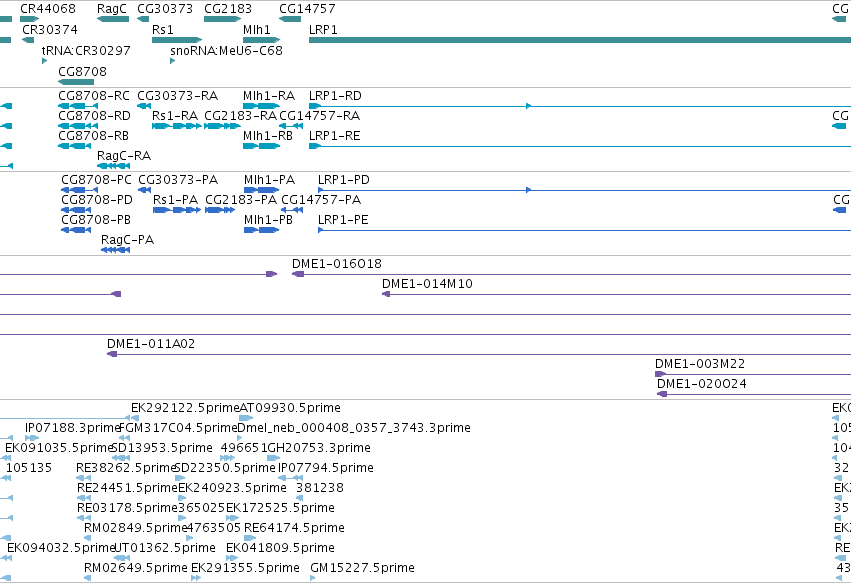Click the CG14757-RA transcript glyph

(291, 126)
